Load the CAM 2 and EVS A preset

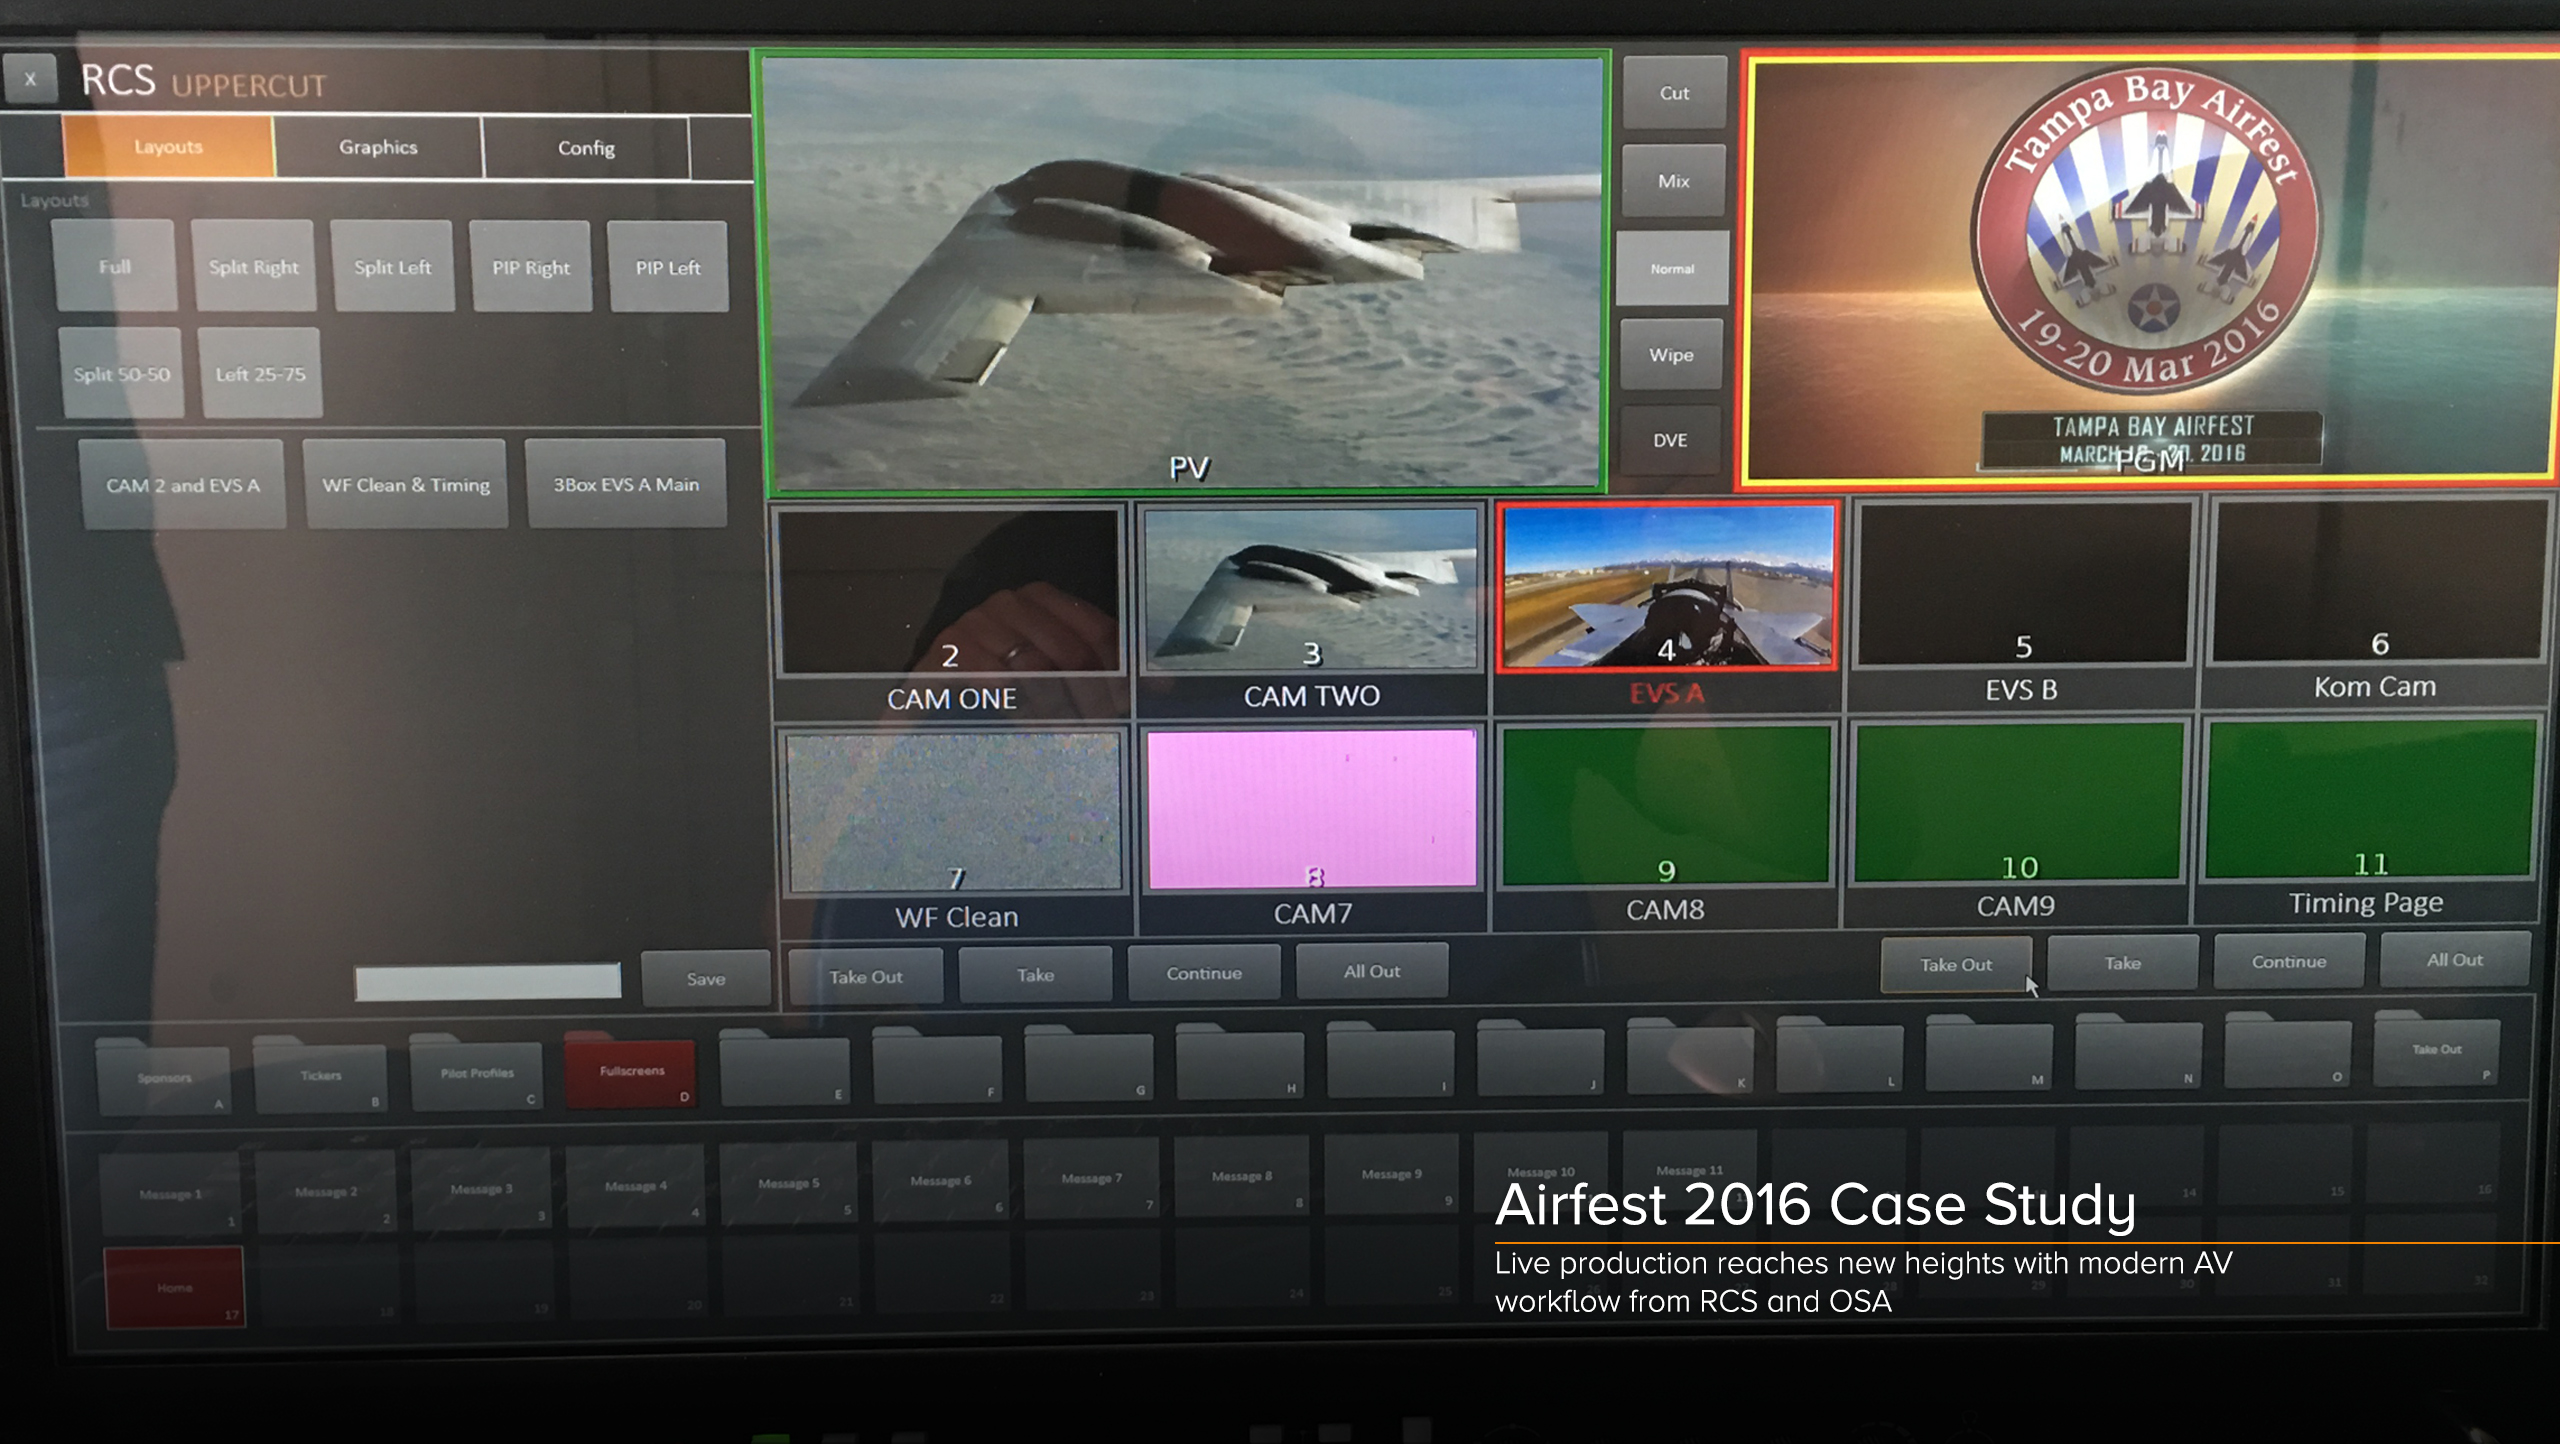[x=183, y=484]
